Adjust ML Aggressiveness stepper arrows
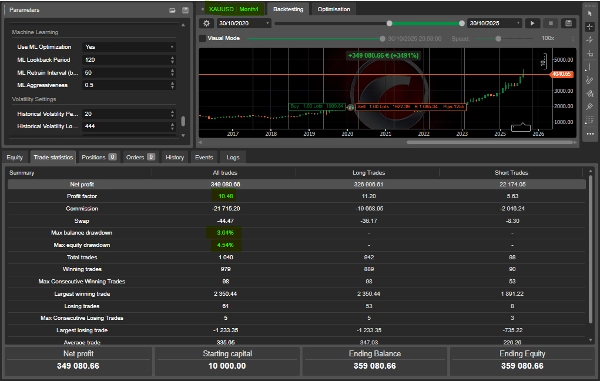The height and width of the screenshot is (381, 600). coord(172,85)
